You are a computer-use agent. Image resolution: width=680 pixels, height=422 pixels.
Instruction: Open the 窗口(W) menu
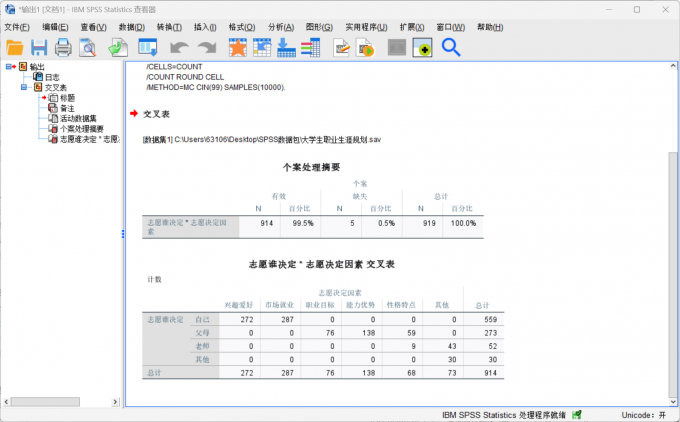click(x=451, y=27)
